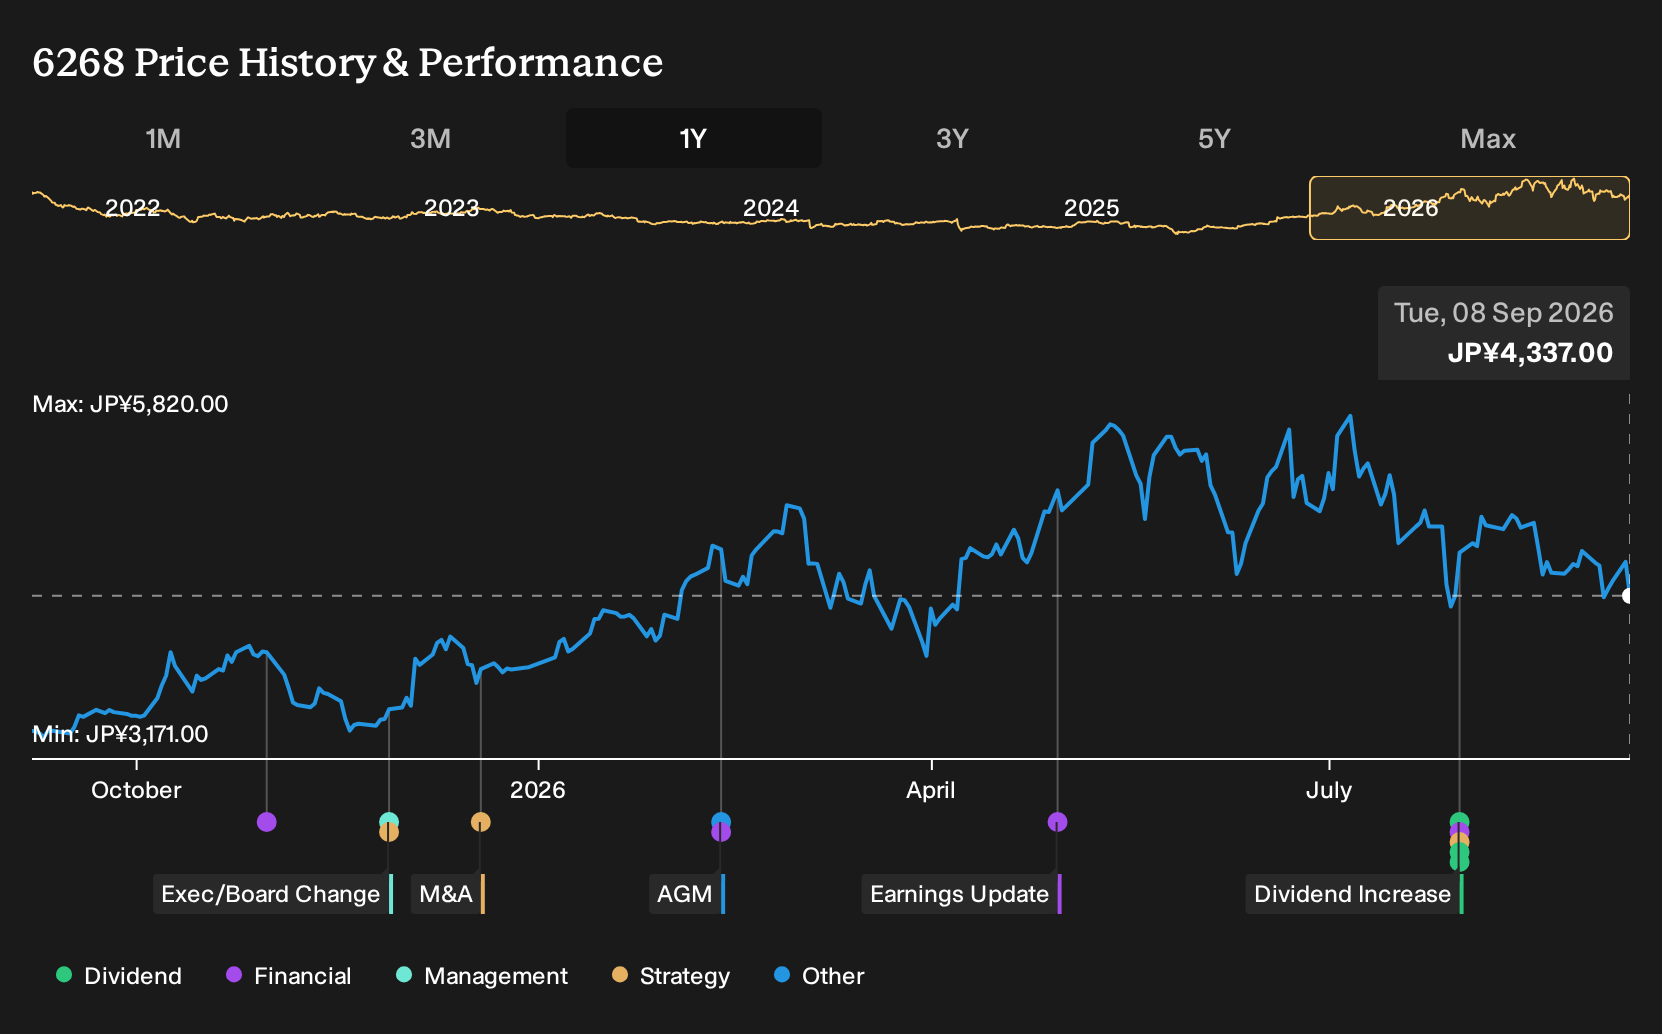Toggle the Other legend filter

click(819, 976)
